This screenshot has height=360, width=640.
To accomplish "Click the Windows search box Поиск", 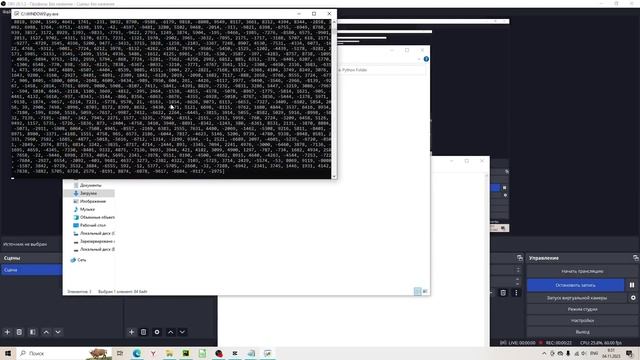I will (x=64, y=353).
